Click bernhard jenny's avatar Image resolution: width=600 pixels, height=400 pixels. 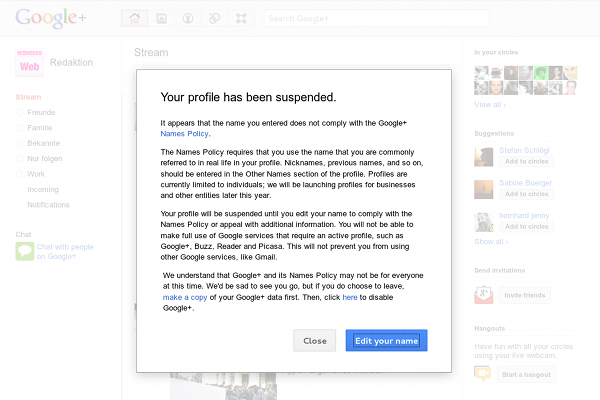(x=484, y=222)
